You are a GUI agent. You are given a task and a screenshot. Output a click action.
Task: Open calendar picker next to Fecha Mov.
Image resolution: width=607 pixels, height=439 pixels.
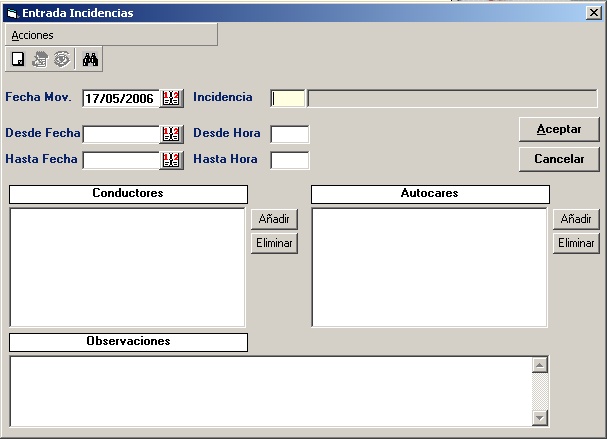pyautogui.click(x=171, y=98)
